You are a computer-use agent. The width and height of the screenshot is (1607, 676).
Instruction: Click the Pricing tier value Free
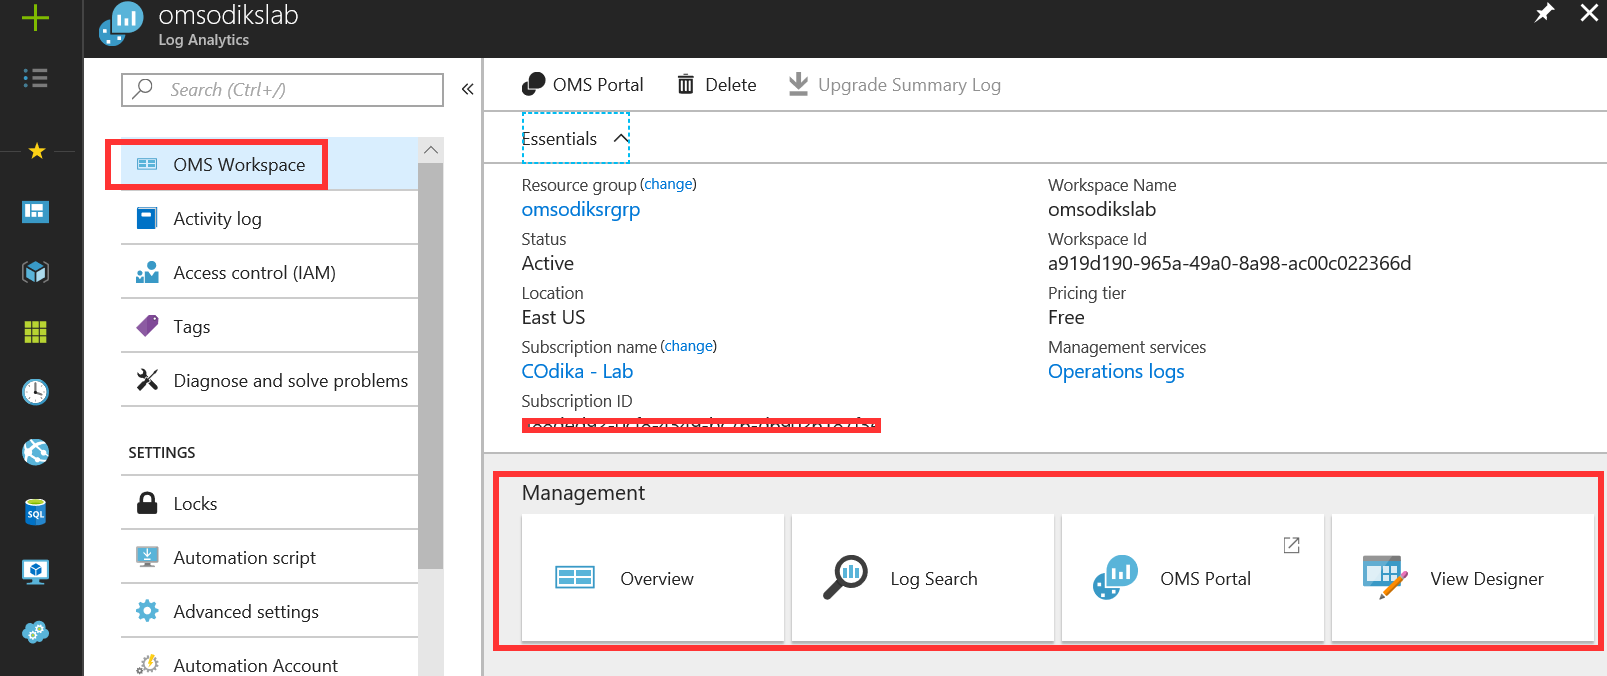click(1066, 317)
